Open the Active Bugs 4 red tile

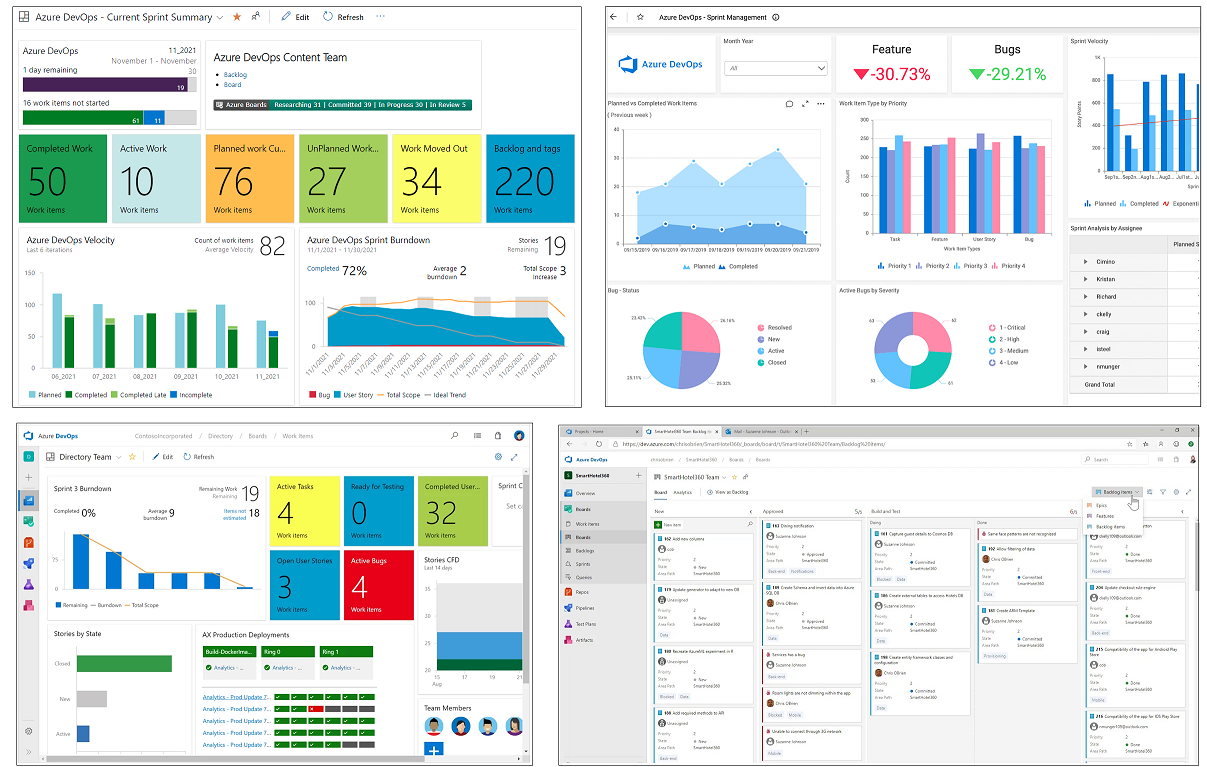pyautogui.click(x=379, y=584)
